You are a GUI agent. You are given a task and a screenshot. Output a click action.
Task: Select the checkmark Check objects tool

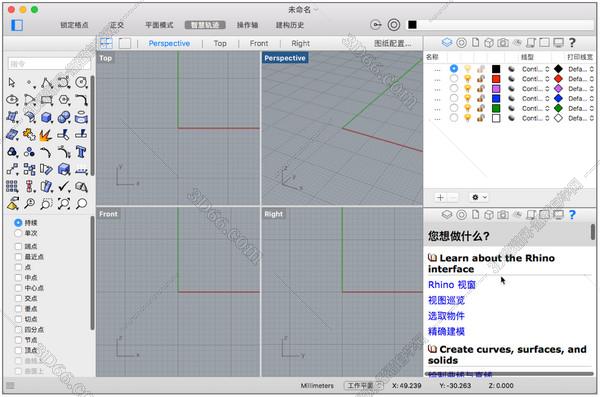[x=64, y=187]
